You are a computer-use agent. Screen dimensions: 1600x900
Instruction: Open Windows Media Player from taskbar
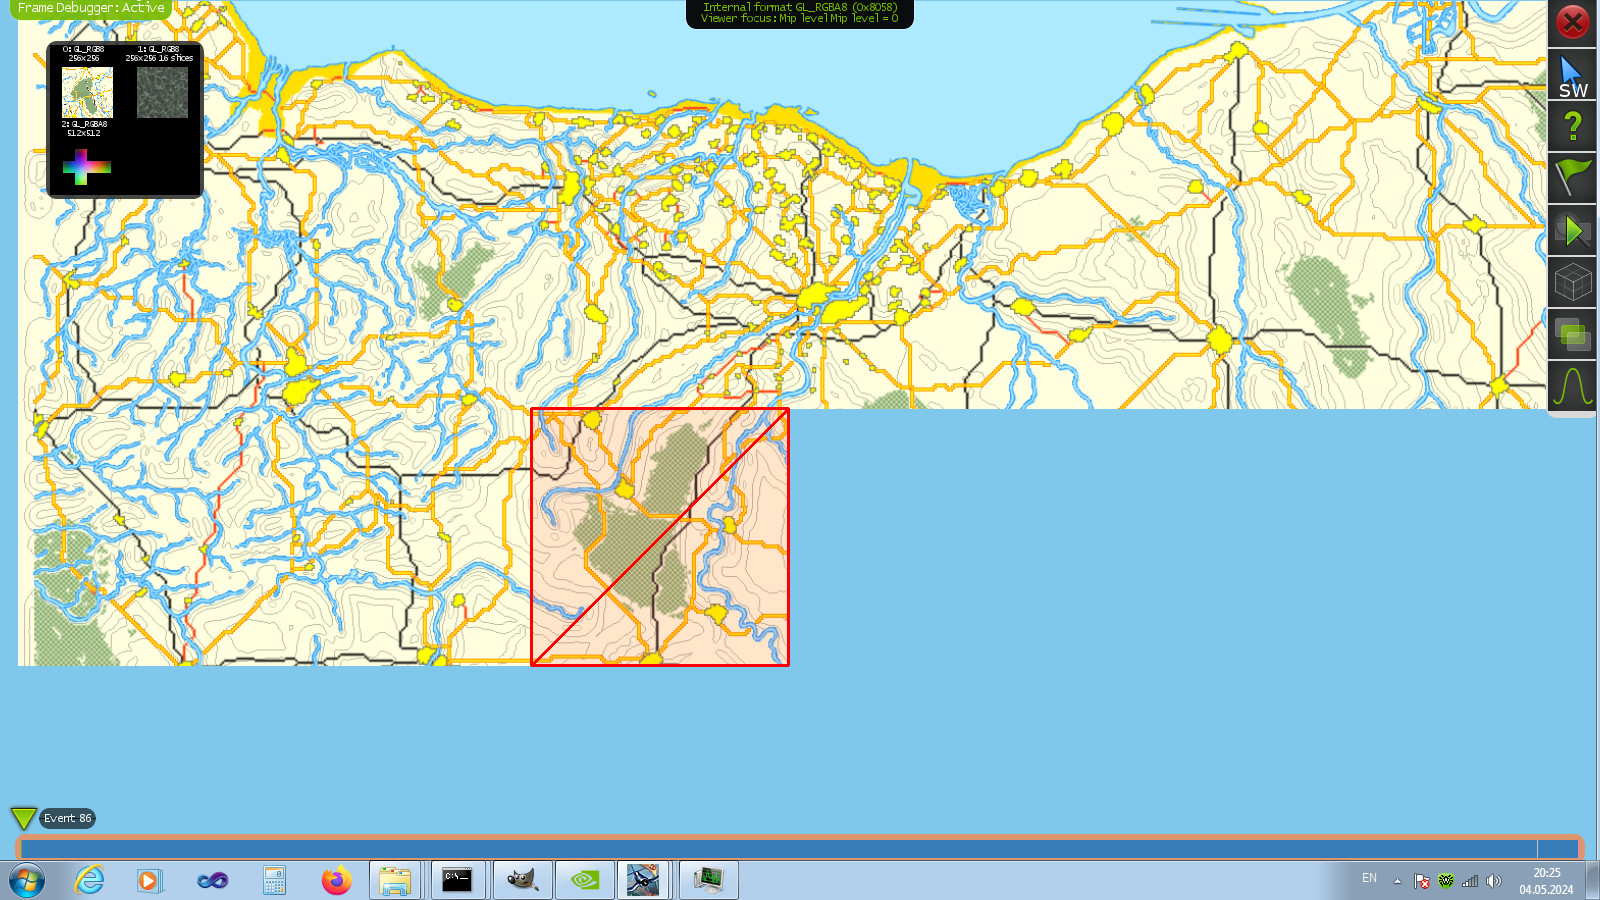click(x=149, y=880)
